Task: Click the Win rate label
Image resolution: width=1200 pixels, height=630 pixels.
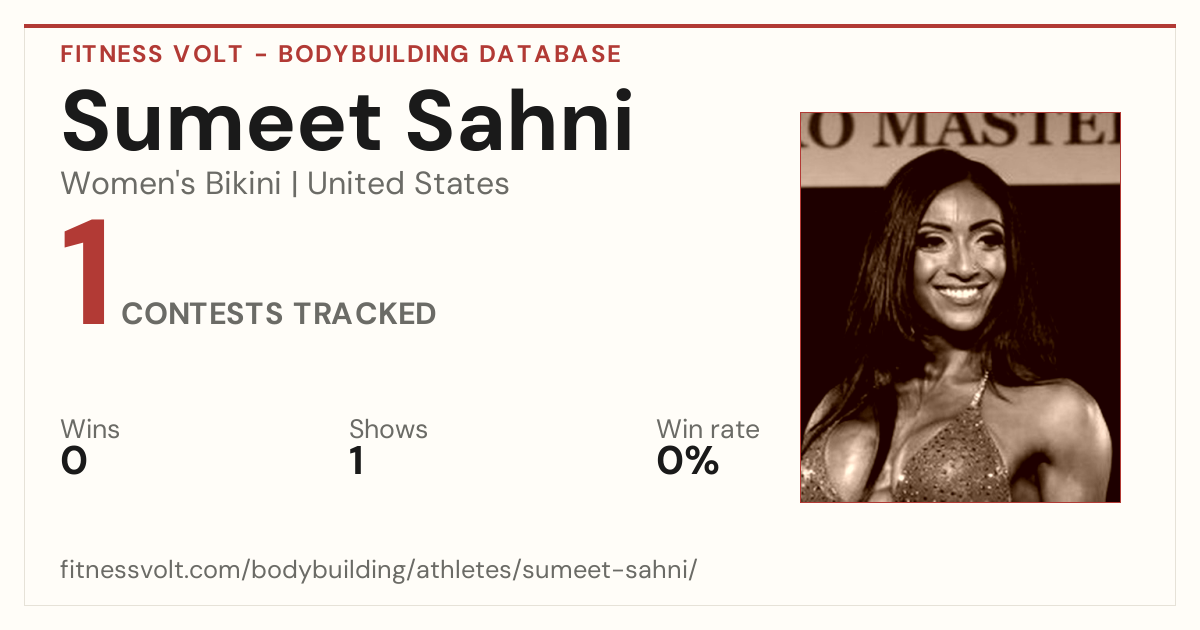Action: (x=708, y=429)
